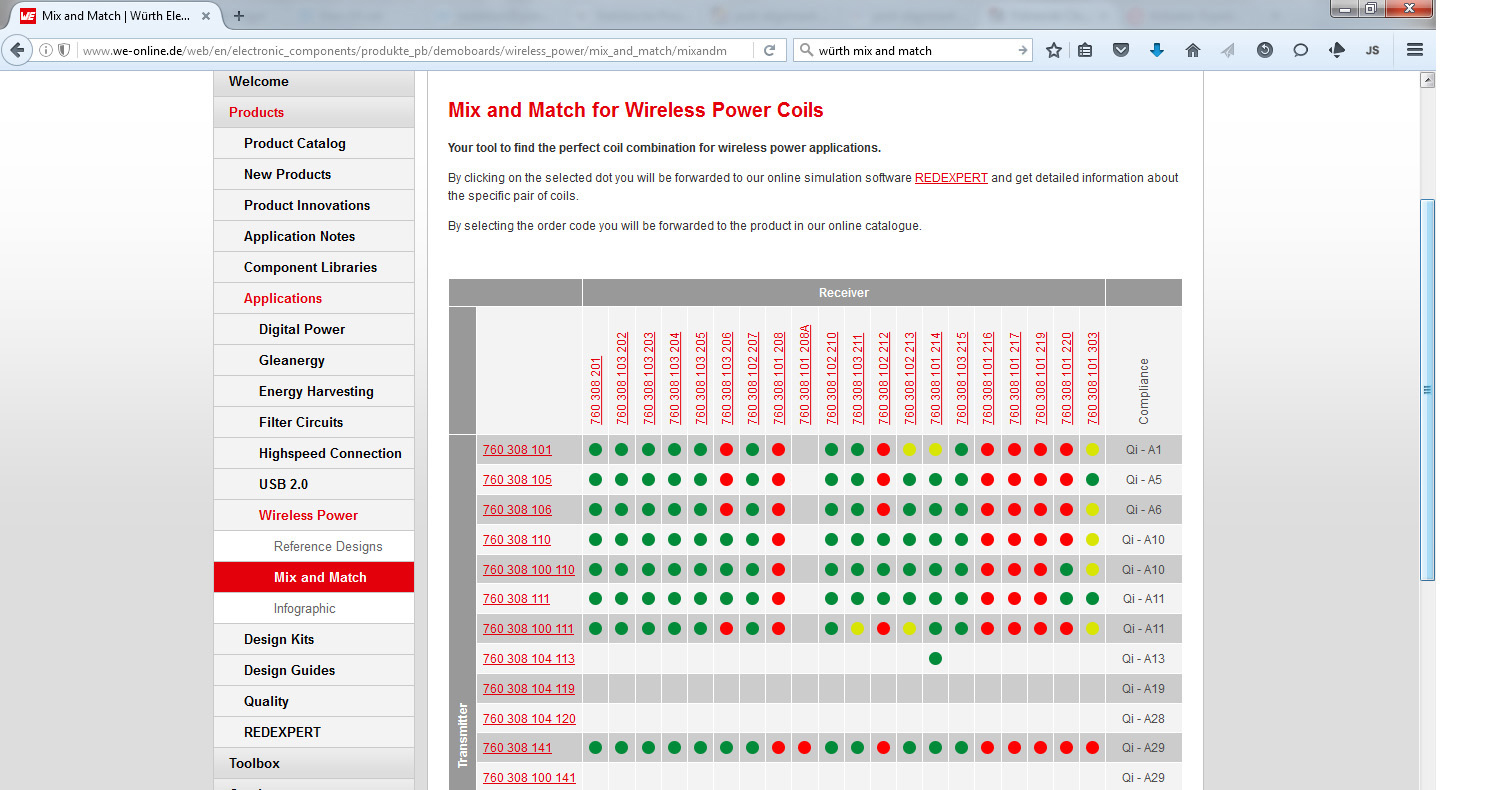The image size is (1488, 790).
Task: Open Digital Power application page
Action: pyautogui.click(x=314, y=329)
